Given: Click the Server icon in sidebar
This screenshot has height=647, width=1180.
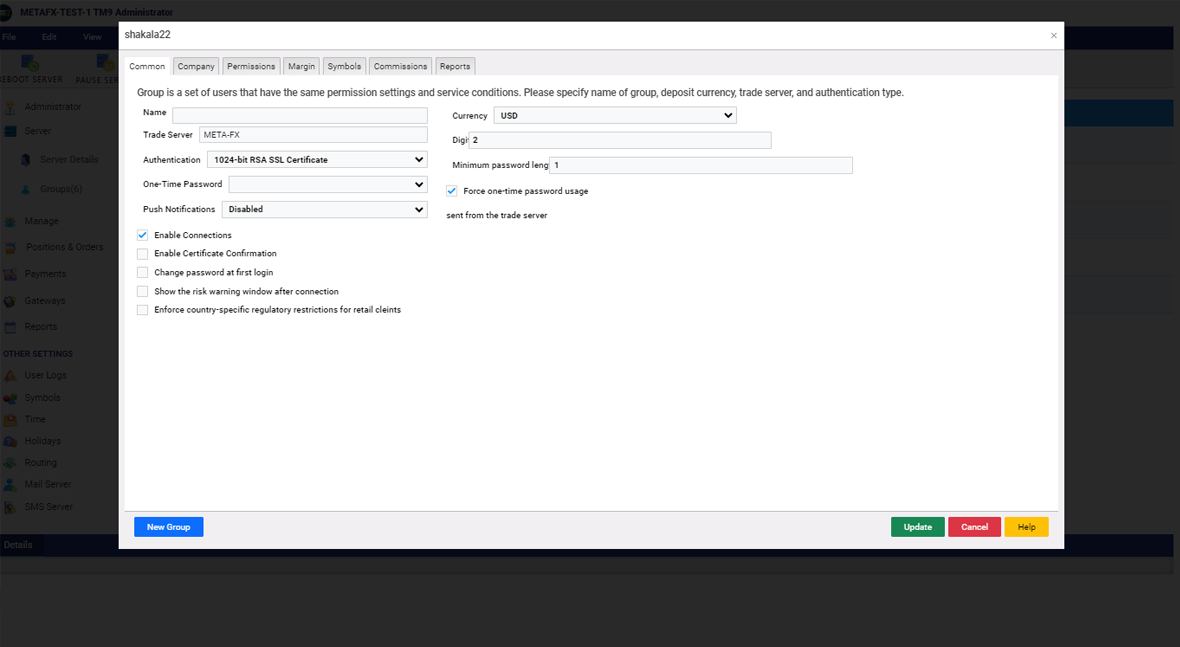Looking at the screenshot, I should coord(11,131).
